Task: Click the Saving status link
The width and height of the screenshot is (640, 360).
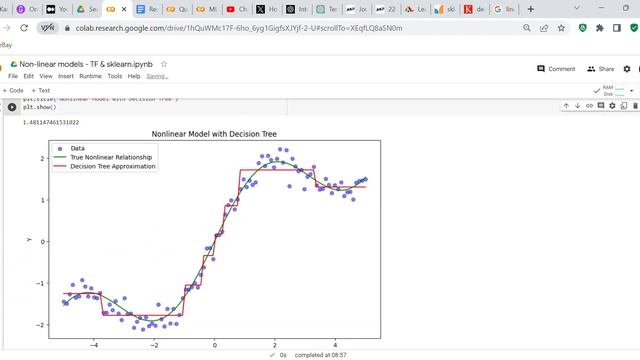Action: pos(157,76)
